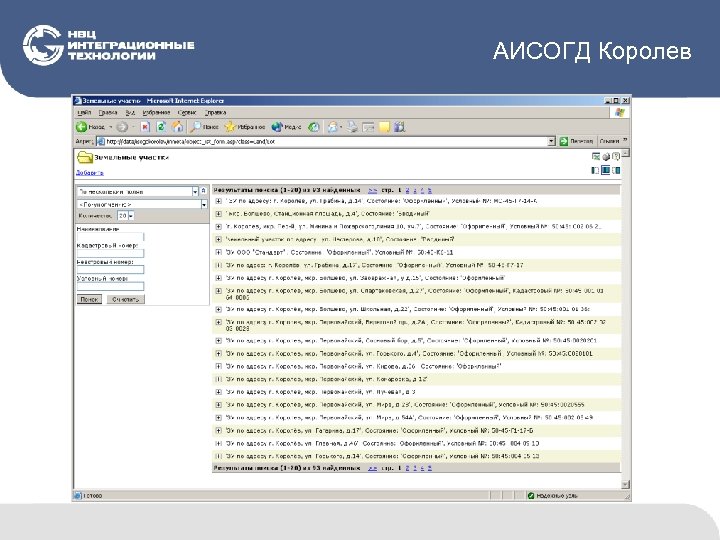This screenshot has height=540, width=720.
Task: Open the address bar URL history dropdown
Action: (x=551, y=141)
